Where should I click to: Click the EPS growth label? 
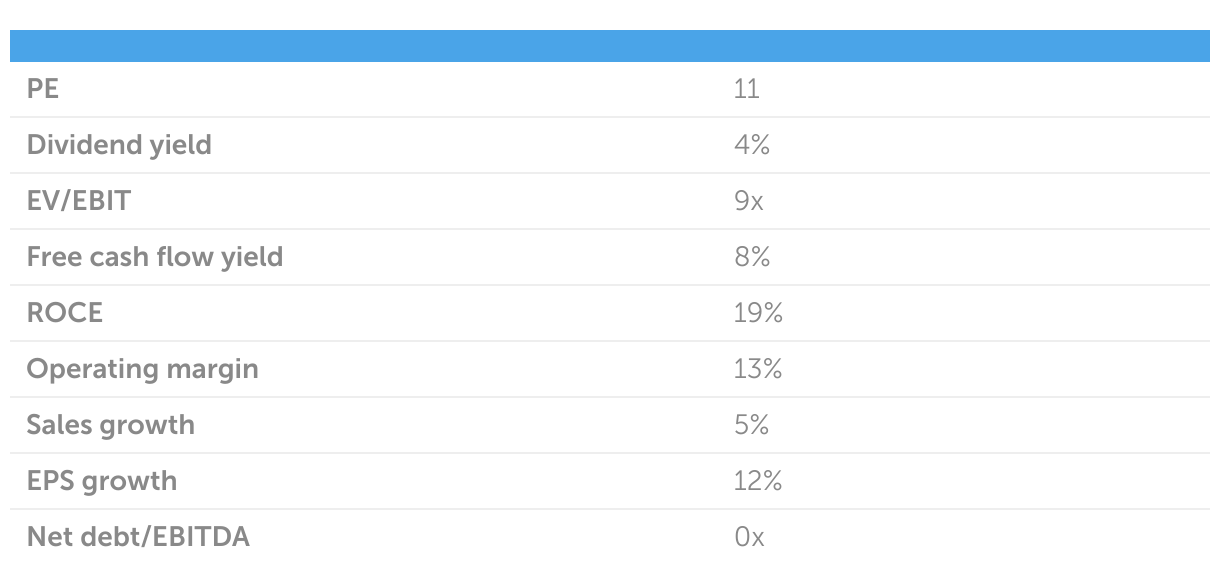point(102,481)
